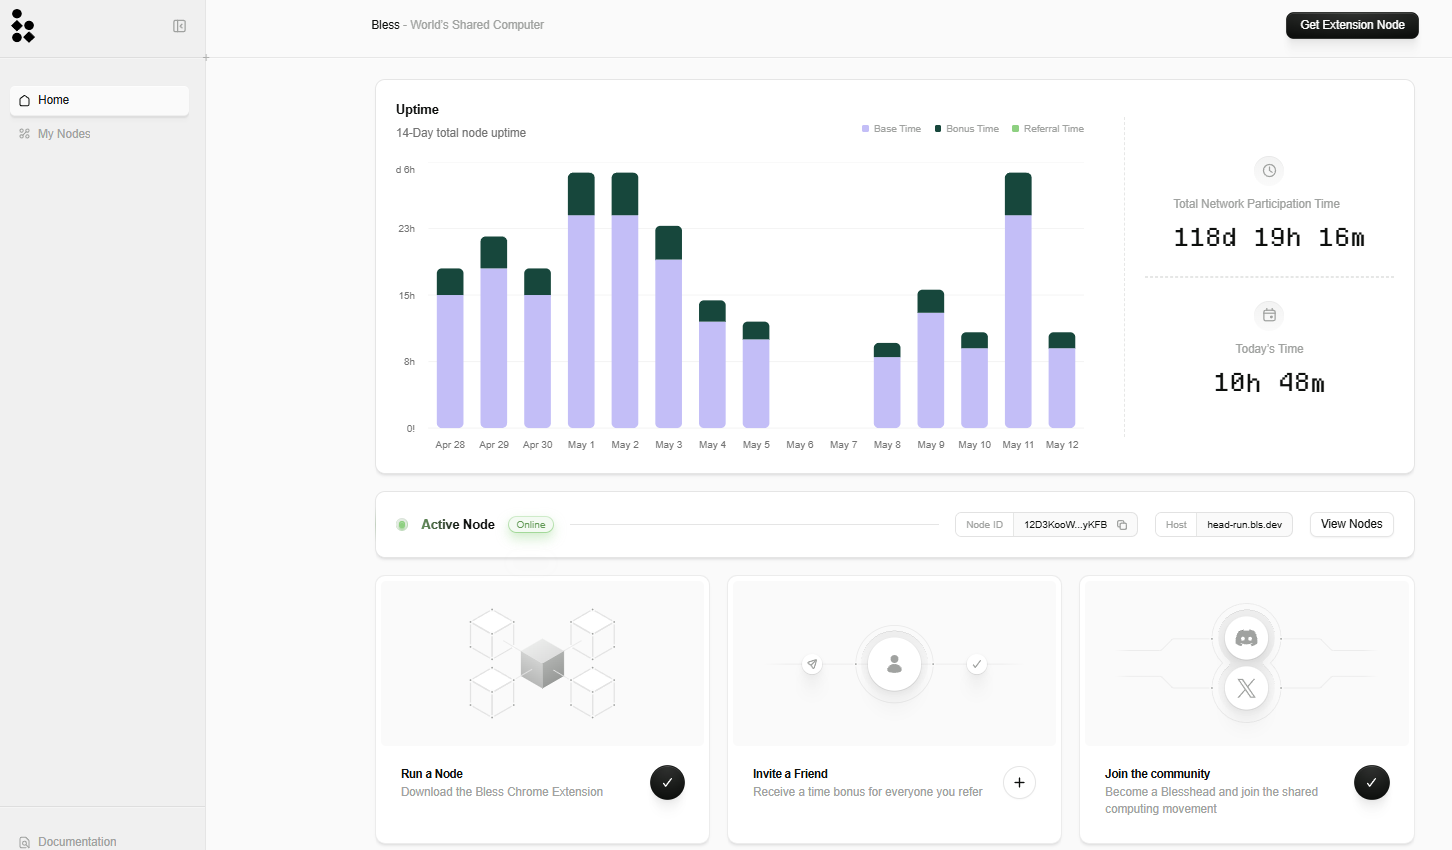
Task: Click the Get Extension Node button
Action: (1352, 25)
